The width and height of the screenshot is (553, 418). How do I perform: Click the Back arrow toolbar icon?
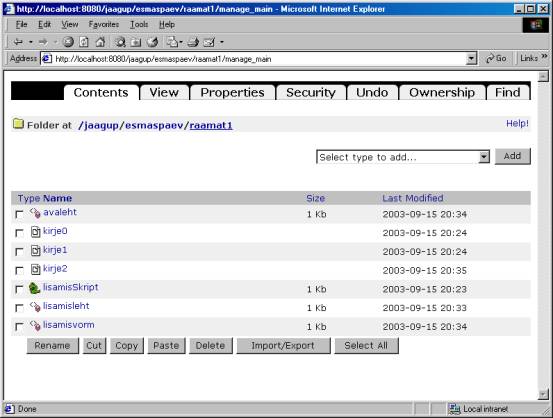[18, 42]
